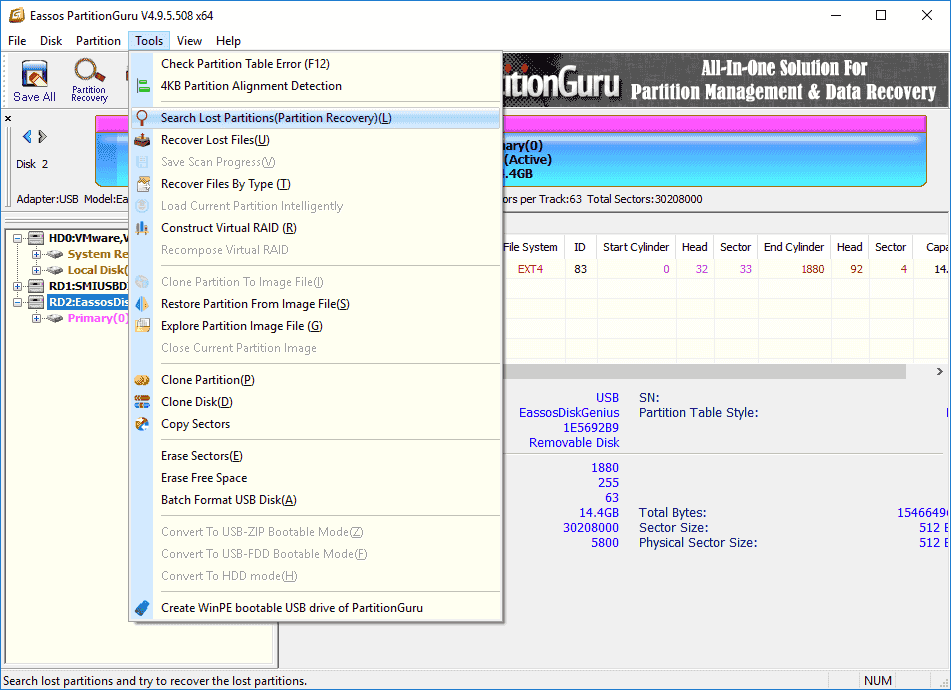This screenshot has height=690, width=951.
Task: Click the Search Lost Partitions magnifier icon
Action: pos(142,118)
